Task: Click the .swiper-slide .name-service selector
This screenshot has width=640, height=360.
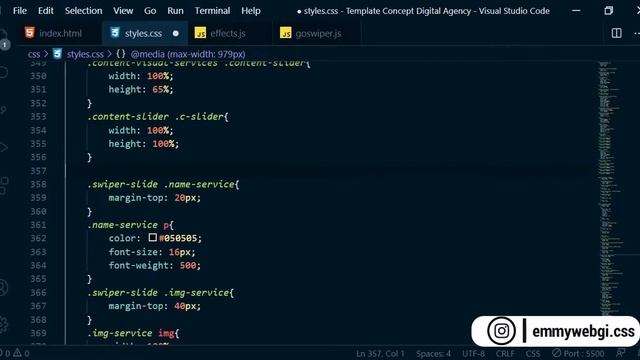Action: click(161, 184)
